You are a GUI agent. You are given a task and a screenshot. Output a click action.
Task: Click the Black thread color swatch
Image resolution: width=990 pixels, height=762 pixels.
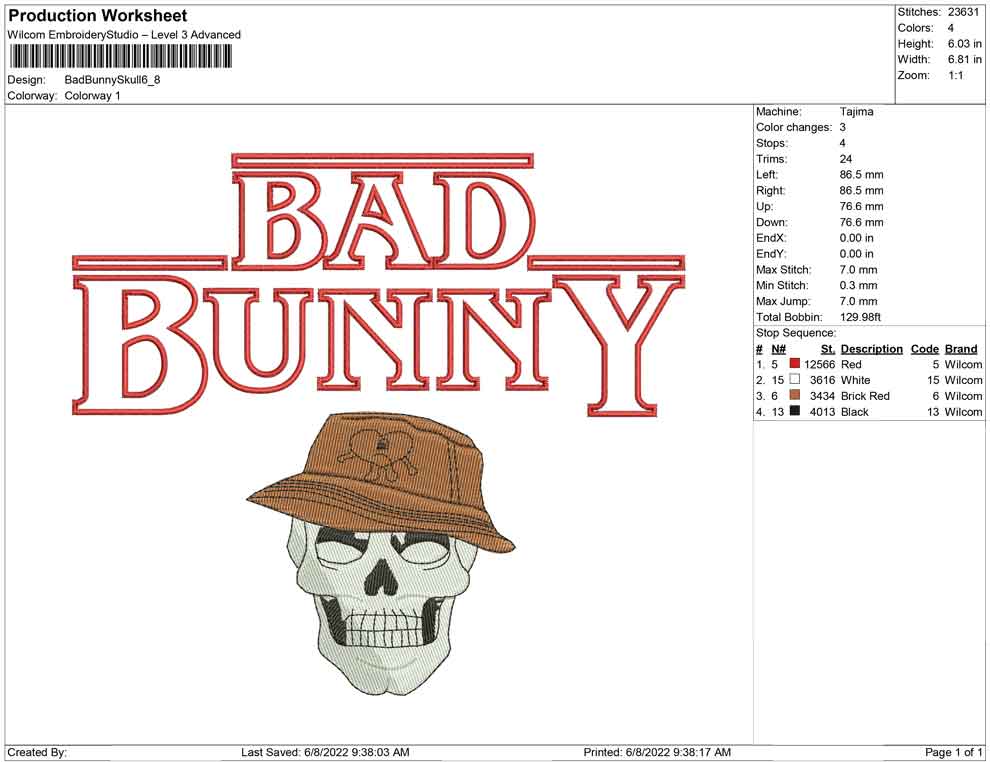pos(794,411)
